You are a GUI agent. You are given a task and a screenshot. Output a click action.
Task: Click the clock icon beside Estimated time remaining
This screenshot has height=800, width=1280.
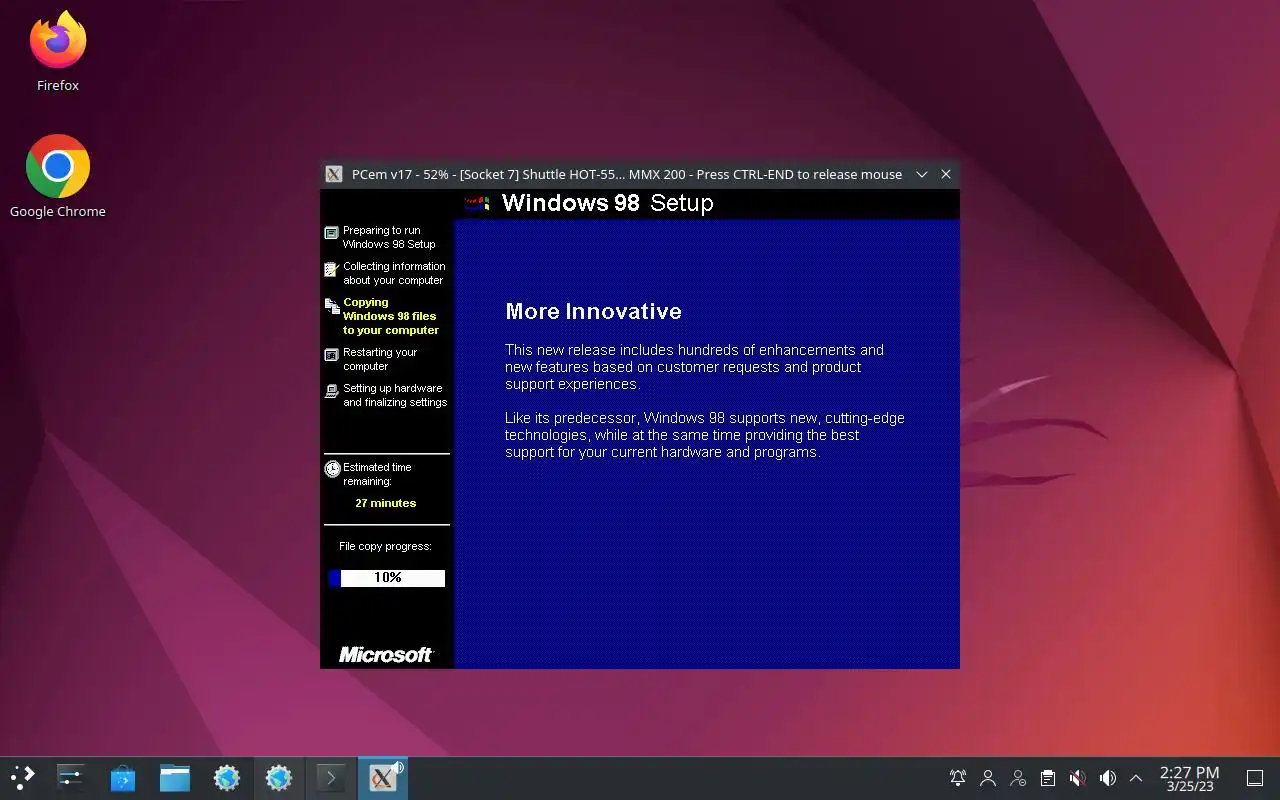point(332,469)
